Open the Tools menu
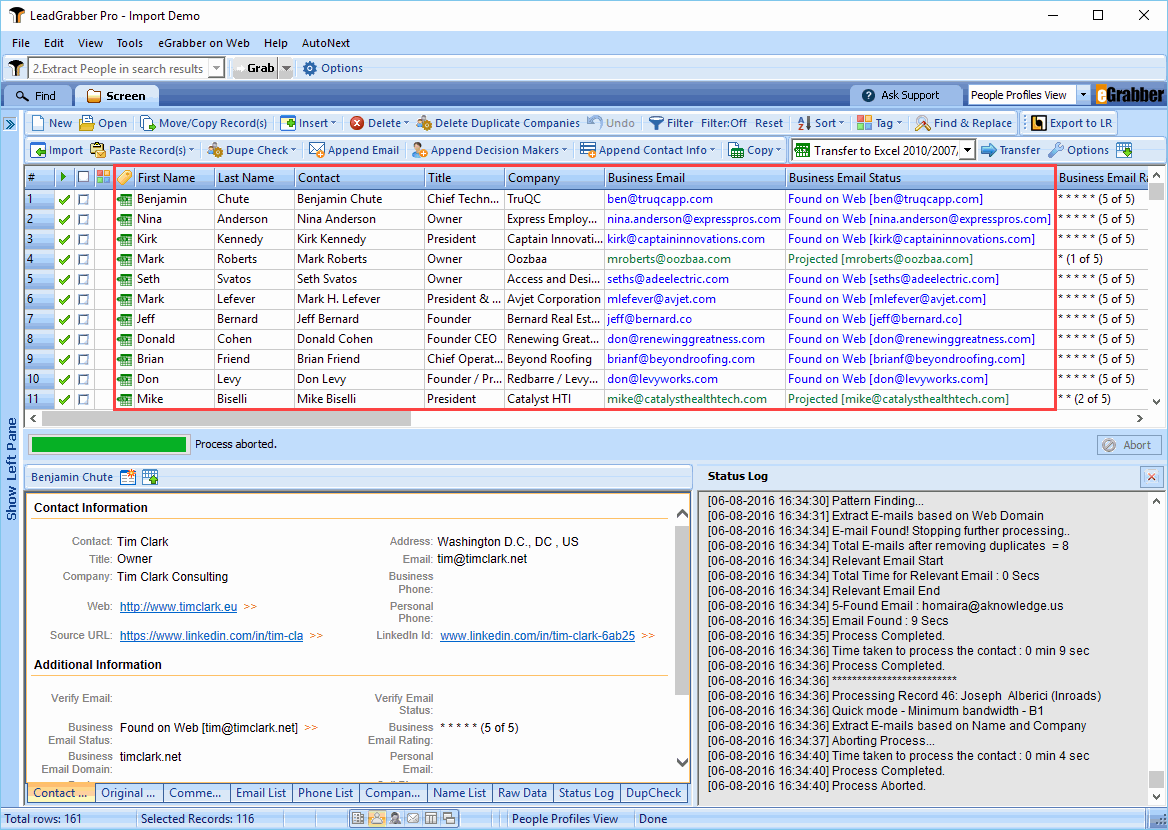Screen dimensions: 1168x830 tap(129, 43)
